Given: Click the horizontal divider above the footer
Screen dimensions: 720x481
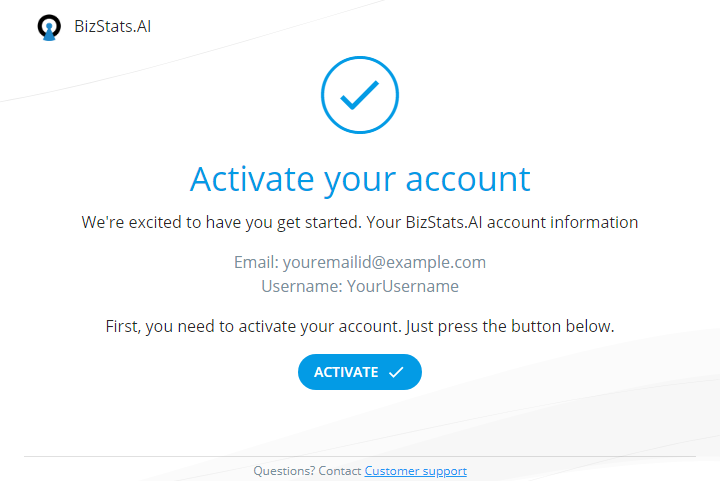Looking at the screenshot, I should pyautogui.click(x=360, y=456).
